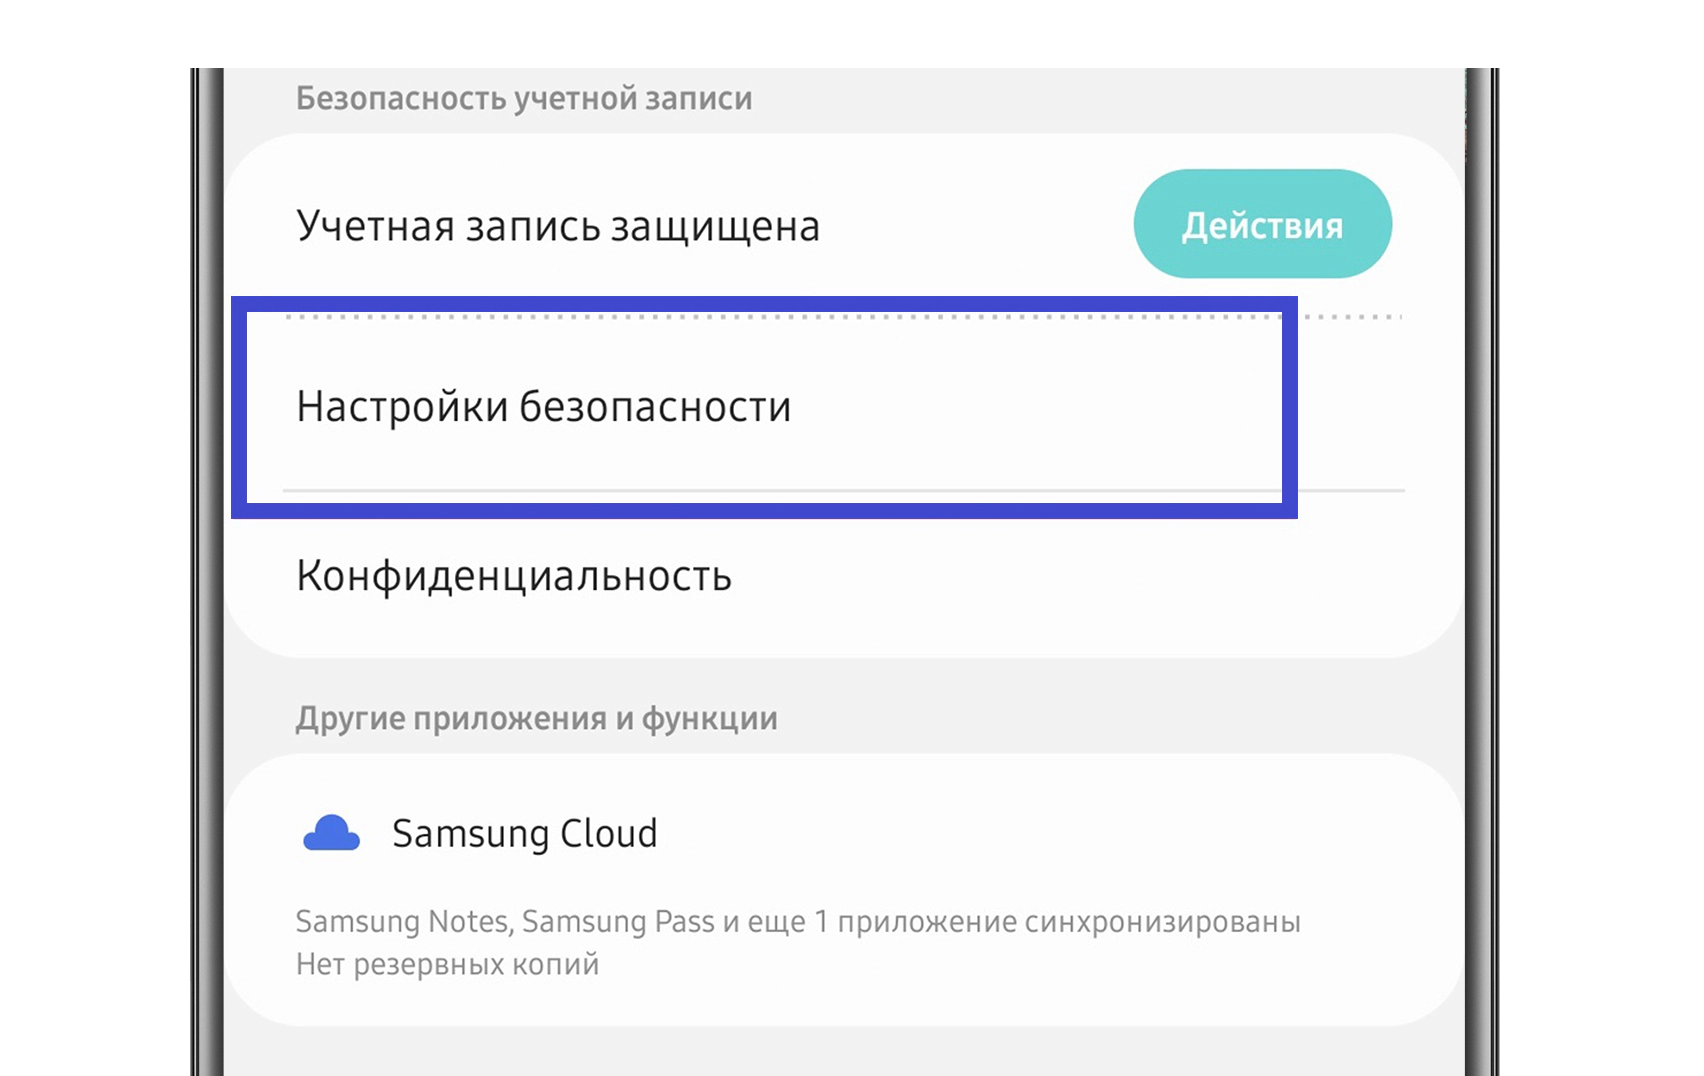Open the Samsung Cloud title
The height and width of the screenshot is (1076, 1704).
(524, 833)
